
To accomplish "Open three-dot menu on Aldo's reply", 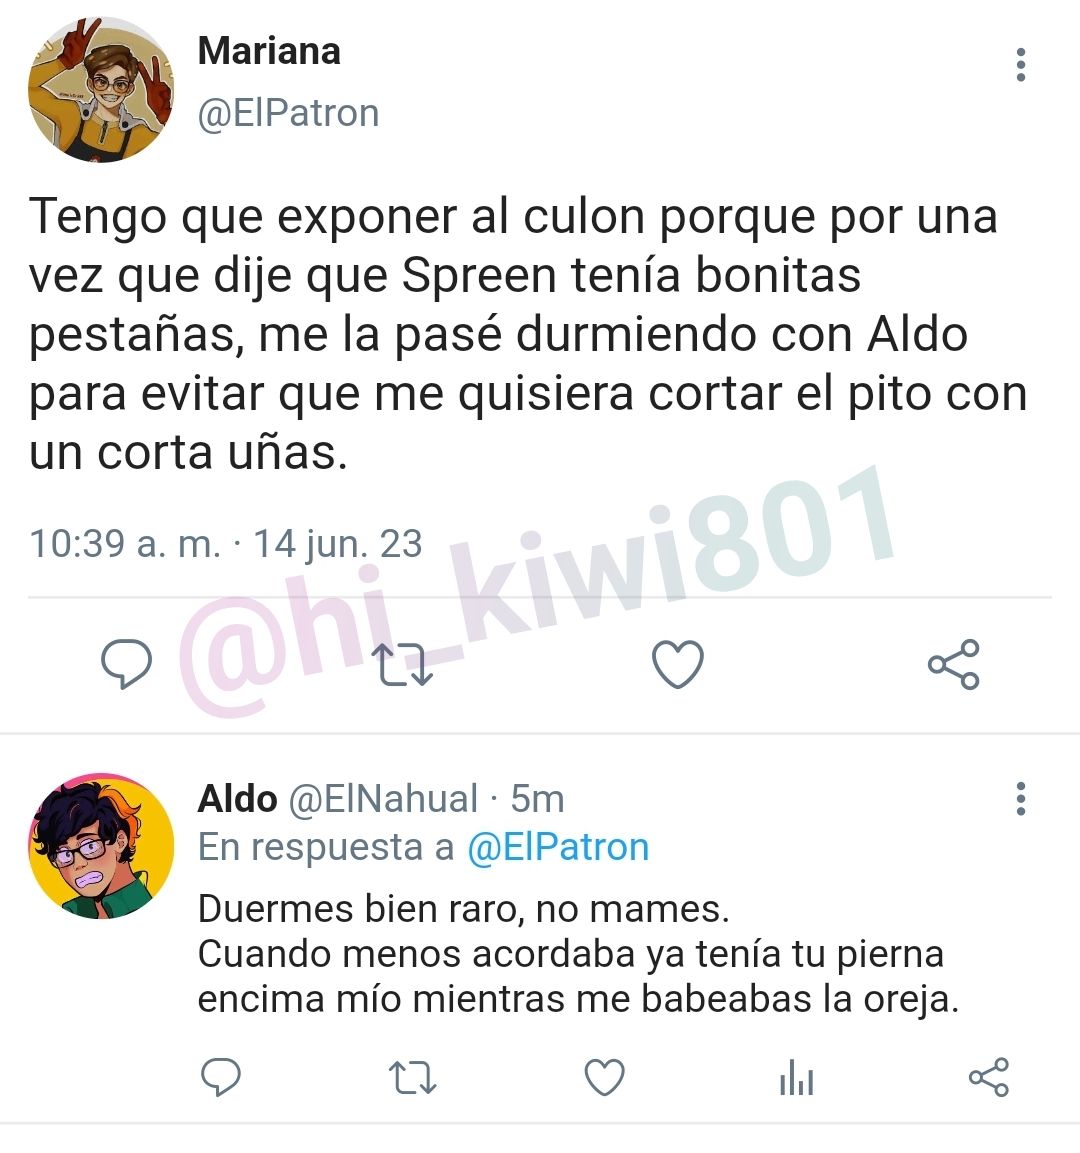I will coord(1020,799).
